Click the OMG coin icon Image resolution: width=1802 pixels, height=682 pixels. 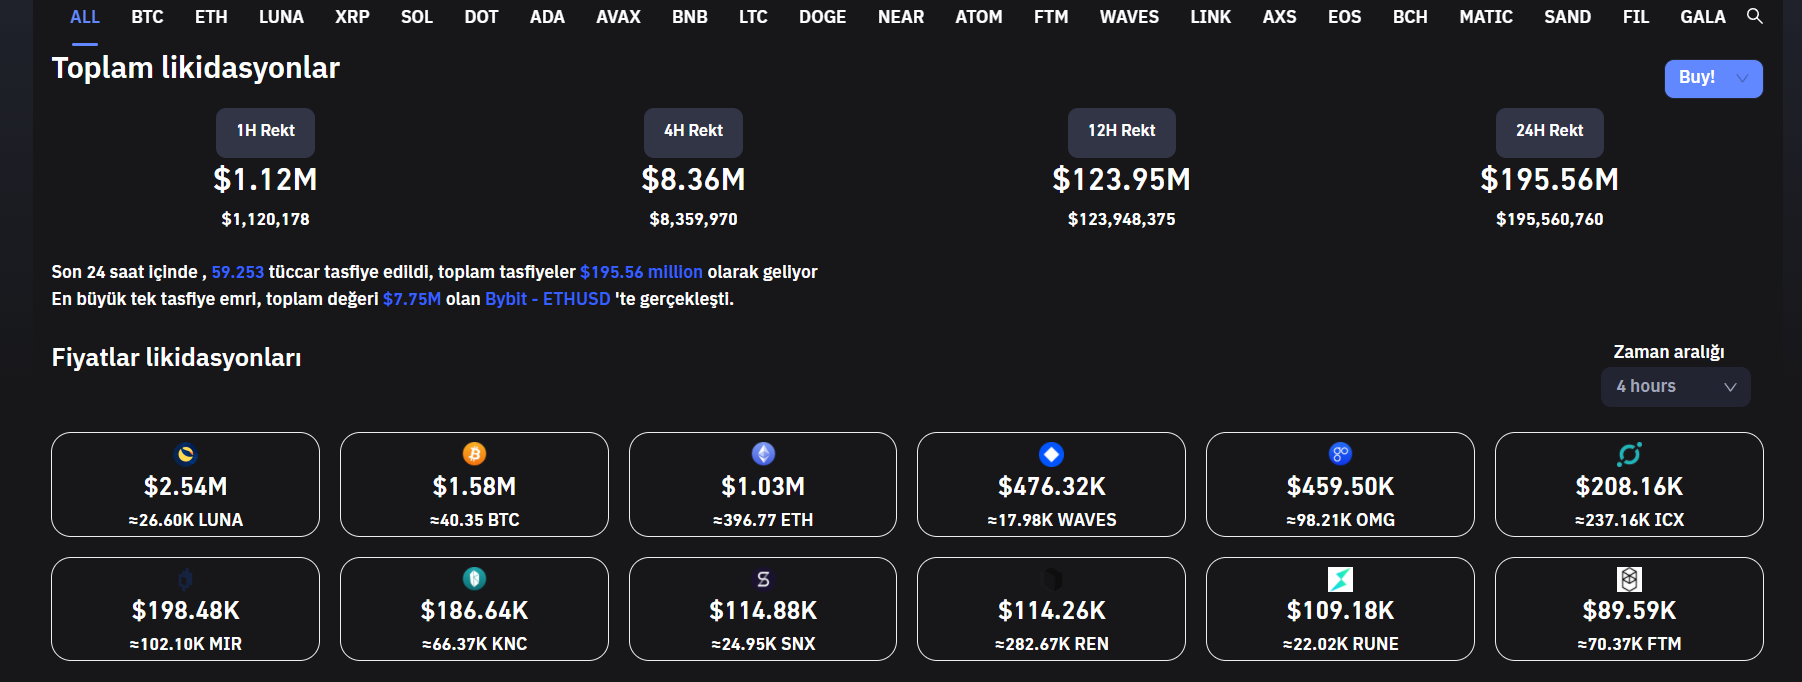tap(1340, 454)
